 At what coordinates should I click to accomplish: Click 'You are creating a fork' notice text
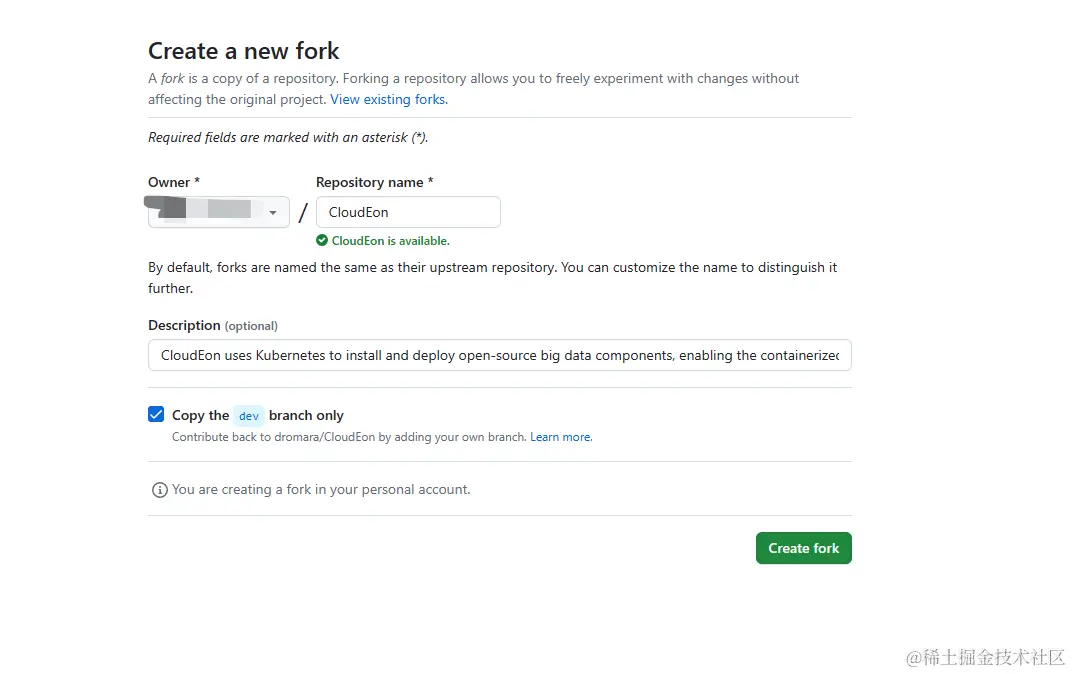click(321, 489)
